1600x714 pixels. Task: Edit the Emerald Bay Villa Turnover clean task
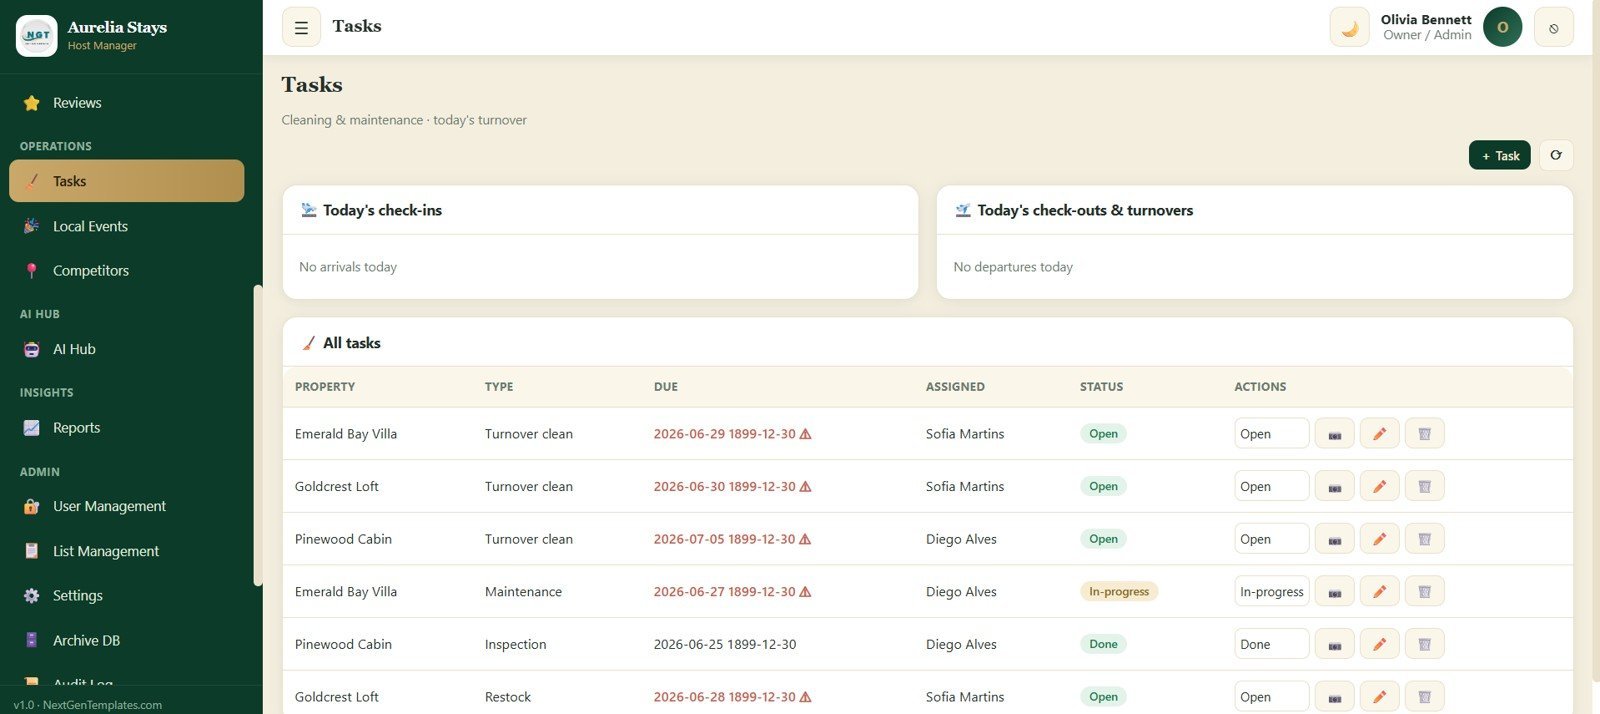(x=1379, y=434)
